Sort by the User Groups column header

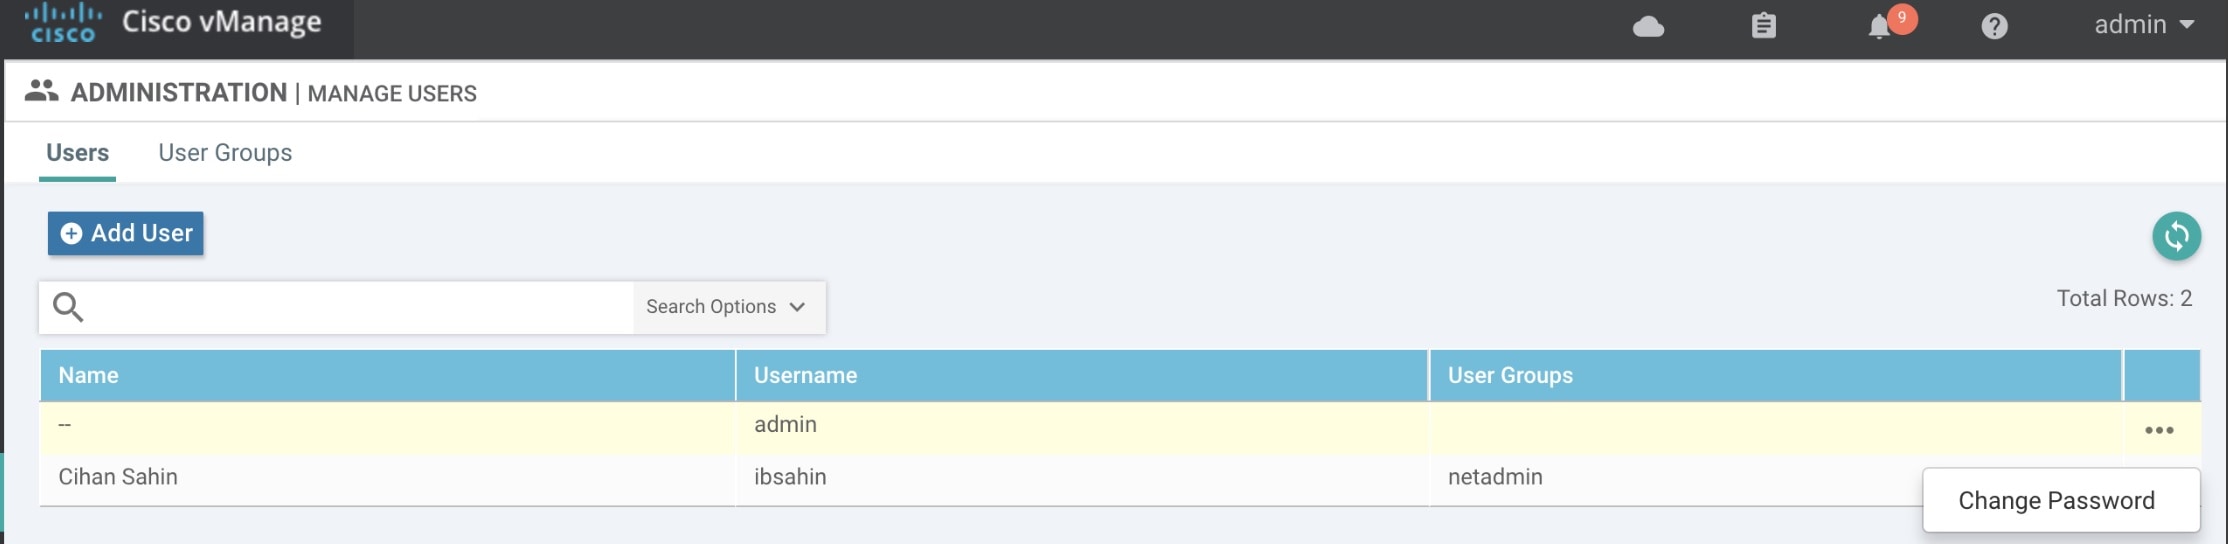point(1510,375)
